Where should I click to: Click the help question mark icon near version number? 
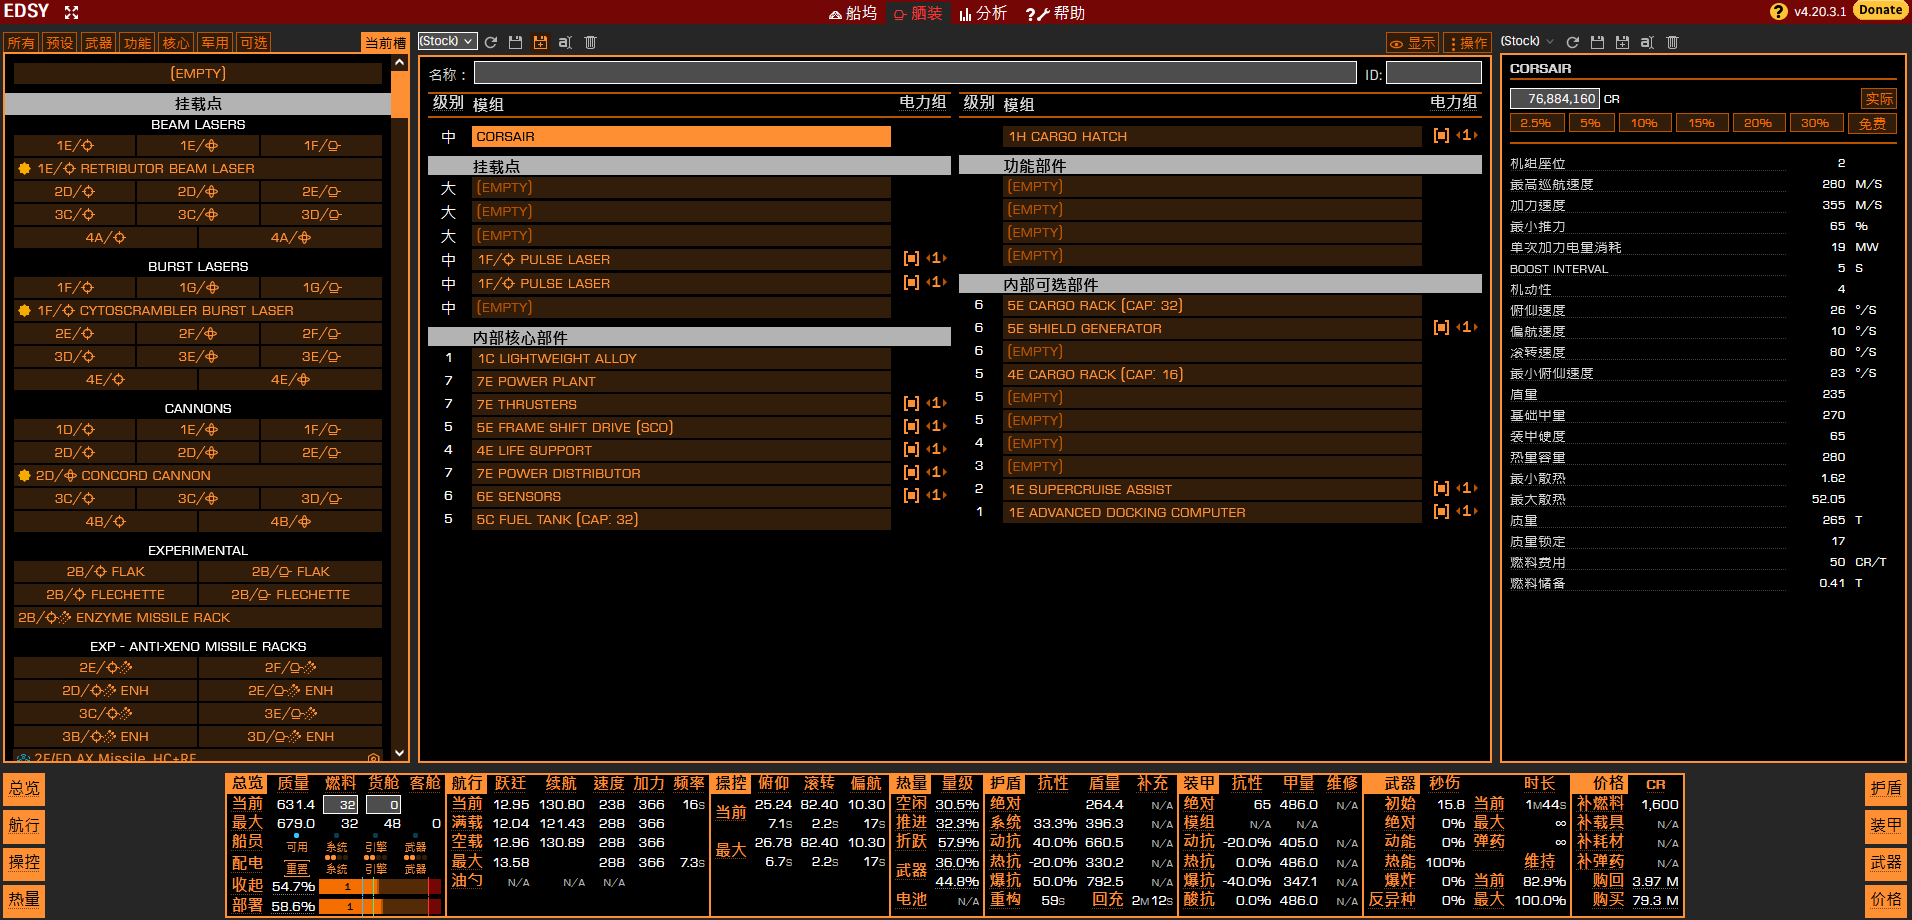coord(1778,12)
